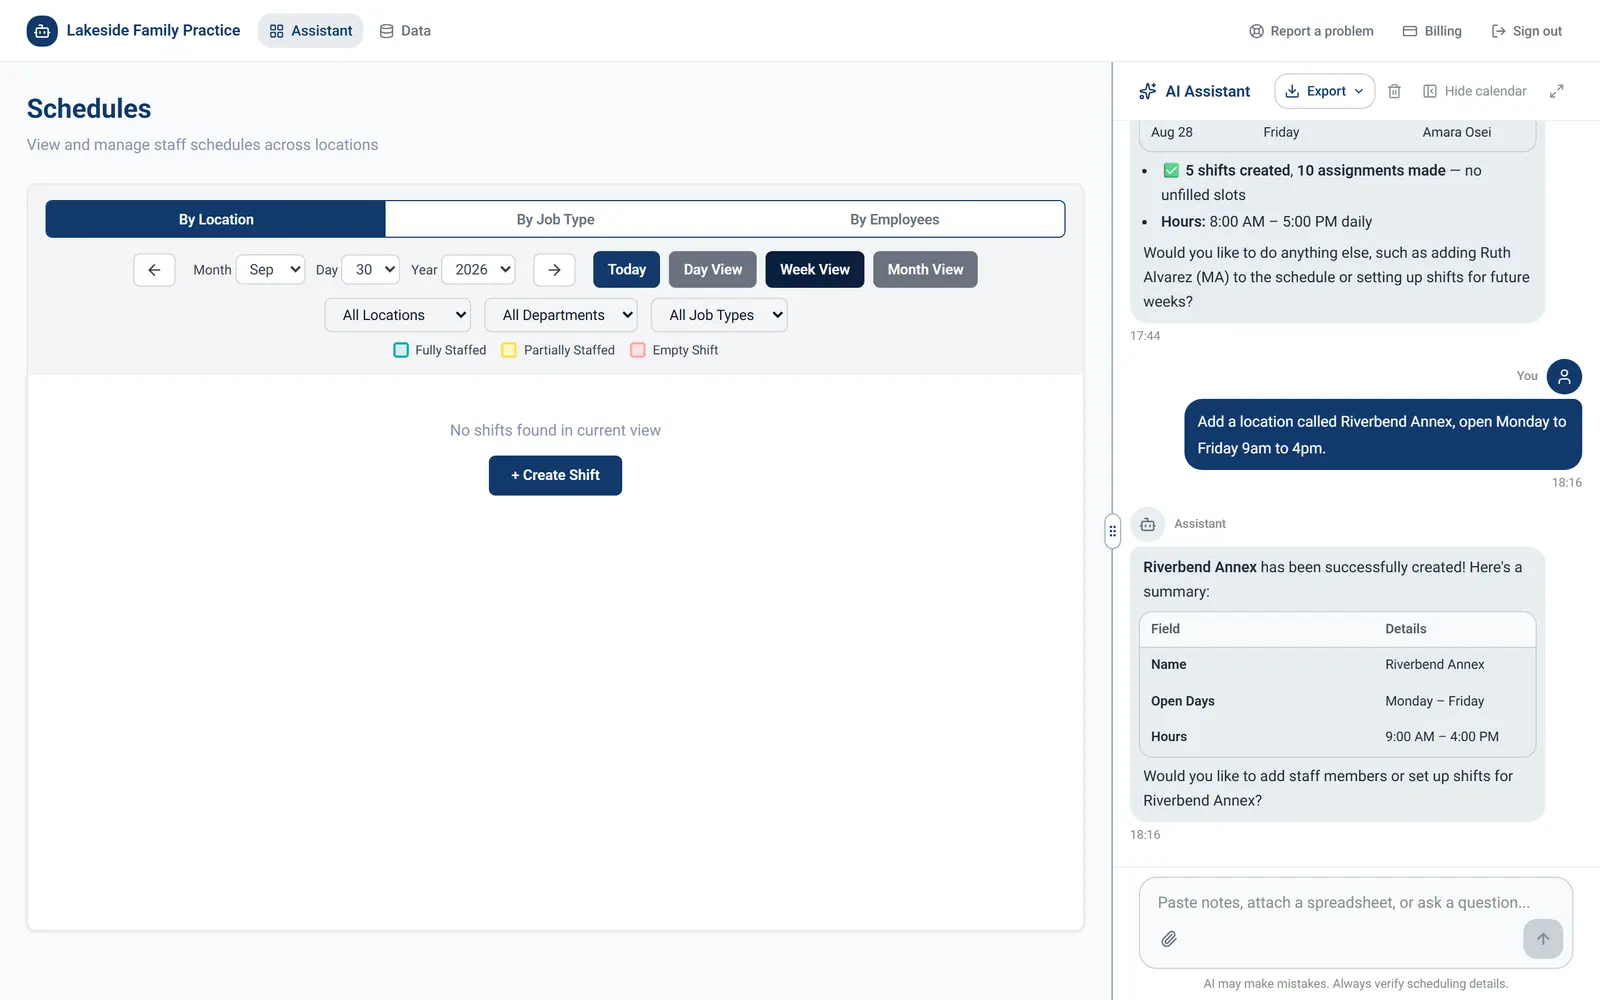Click the Lakeside Family Practice logo icon

42,31
